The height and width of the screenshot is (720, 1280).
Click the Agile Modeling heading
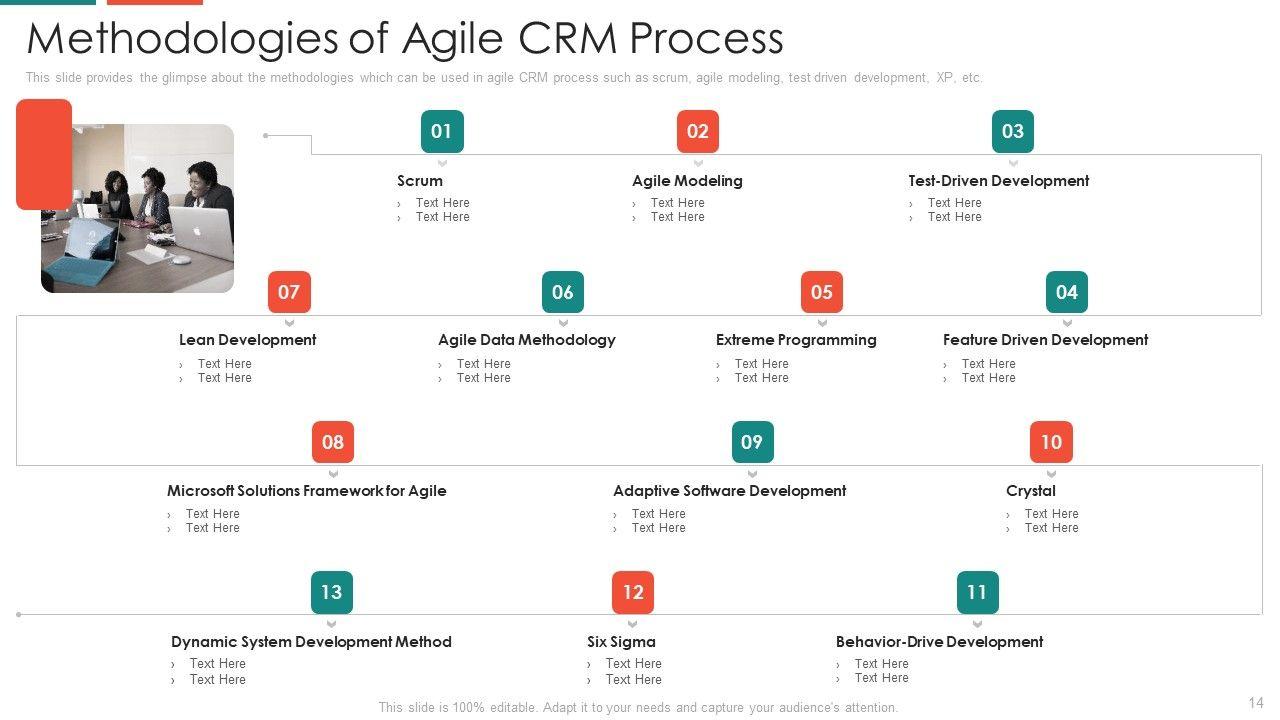coord(687,181)
